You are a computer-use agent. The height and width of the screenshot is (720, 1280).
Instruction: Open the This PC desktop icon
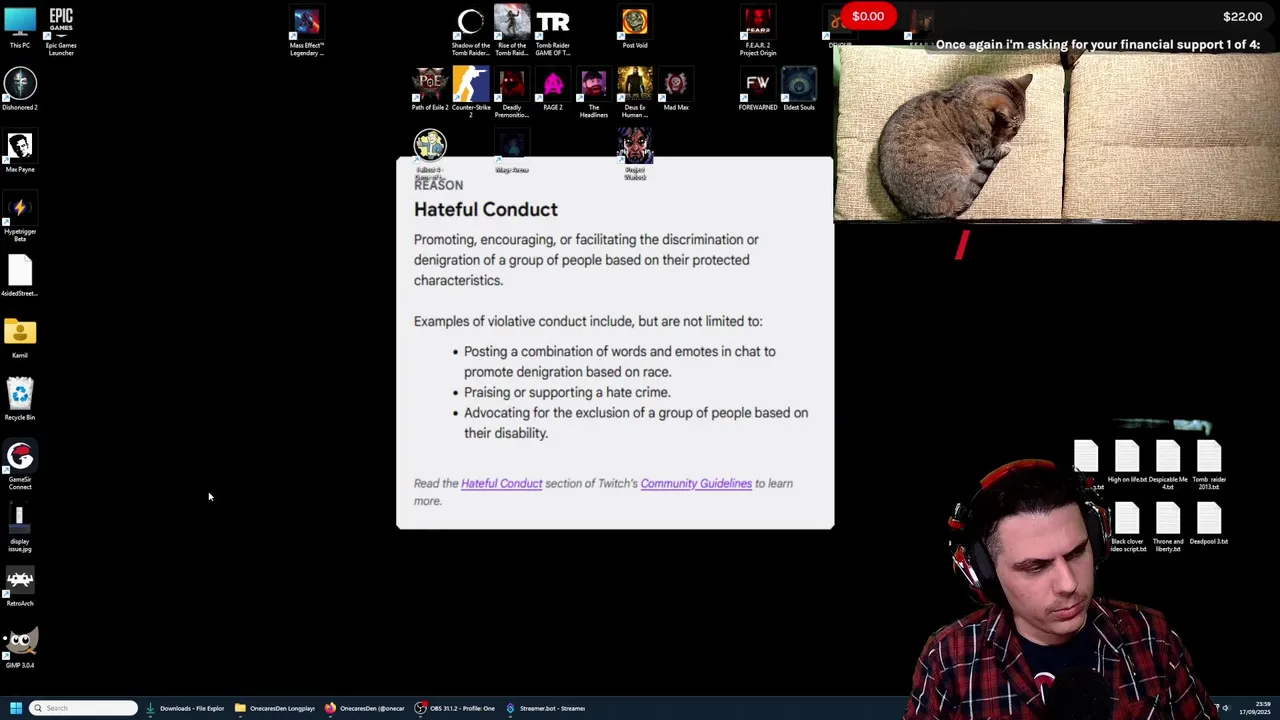[20, 28]
